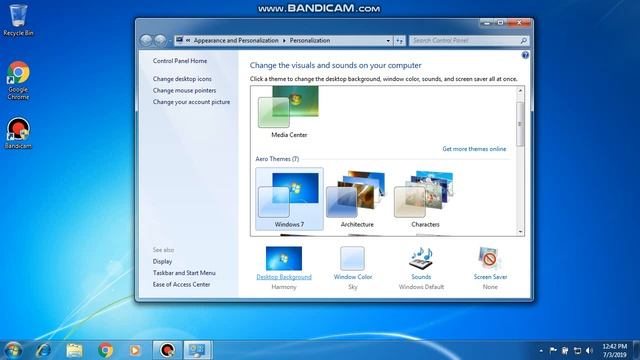Show hidden system tray icons
Viewport: 640px width, 360px height.
click(x=541, y=351)
